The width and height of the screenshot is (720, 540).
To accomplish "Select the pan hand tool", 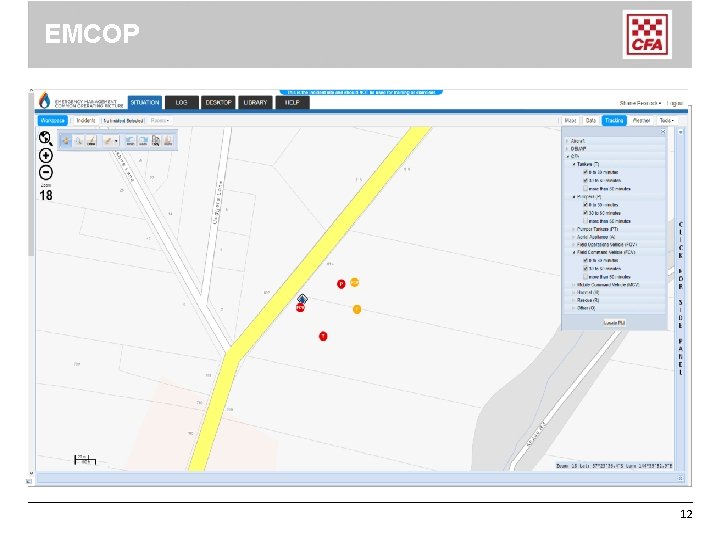I will (66, 141).
